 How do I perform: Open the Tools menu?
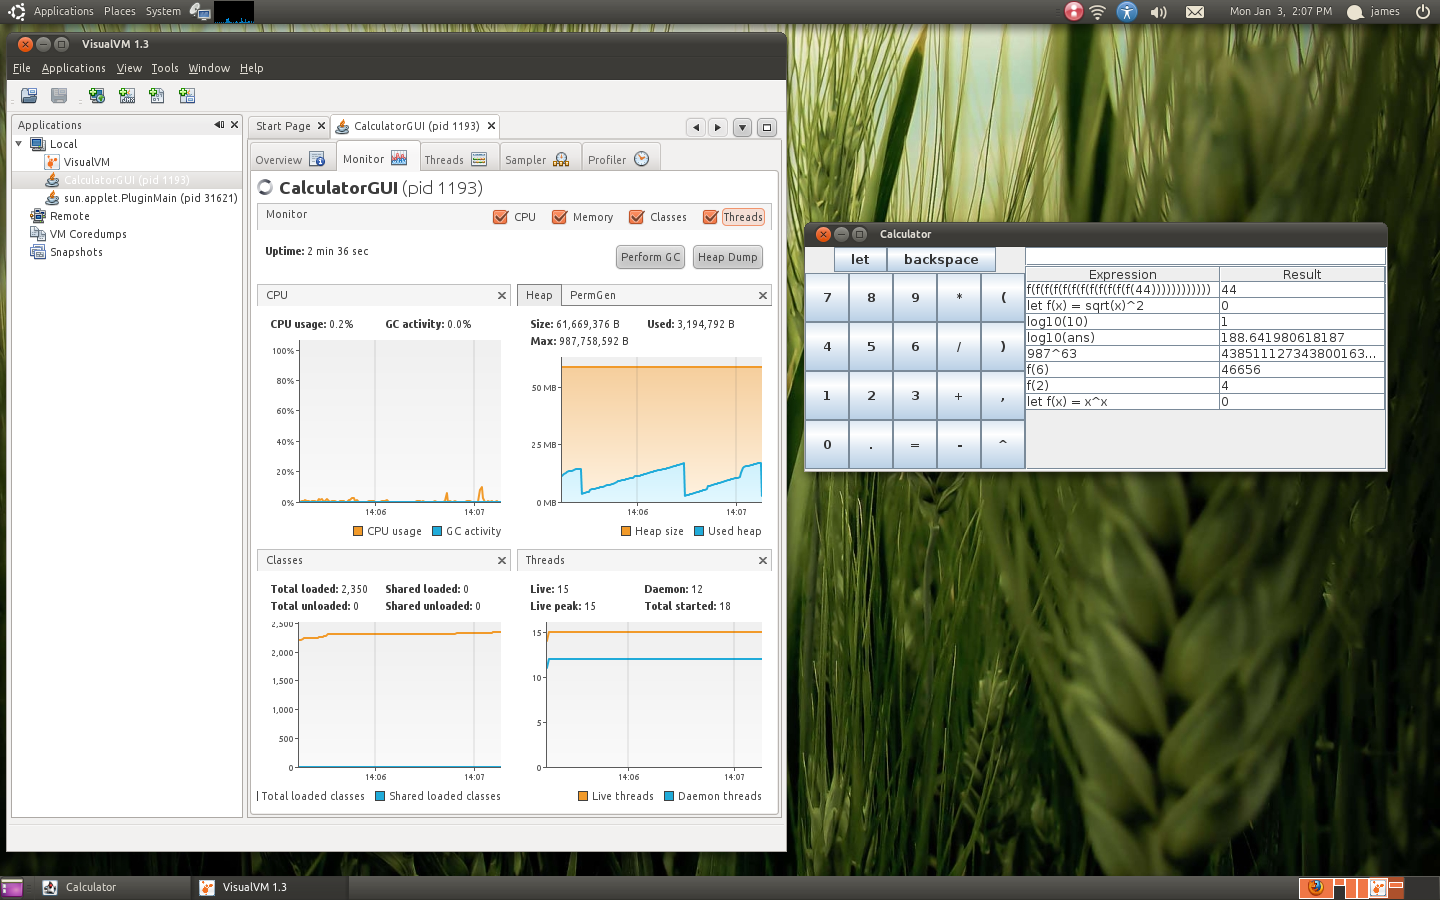(x=165, y=68)
